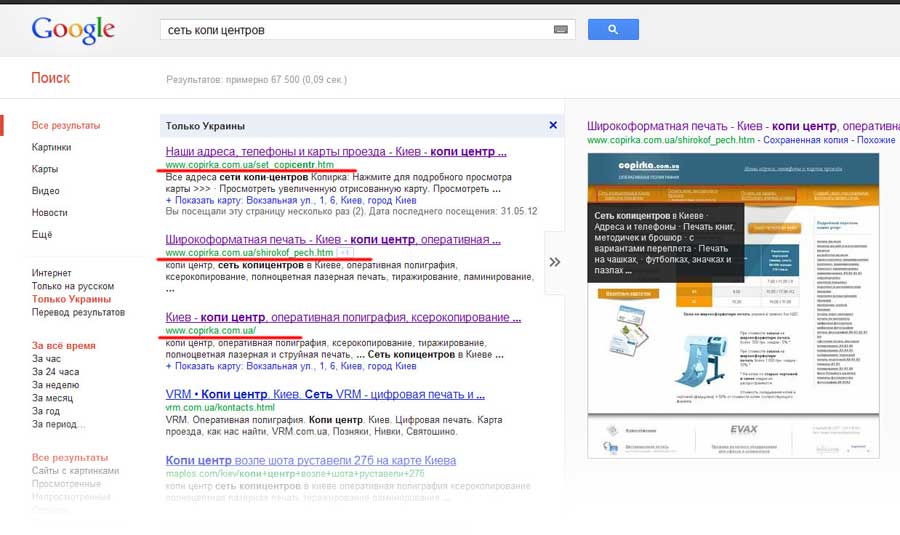
Task: Click the Google logo
Action: tap(73, 30)
